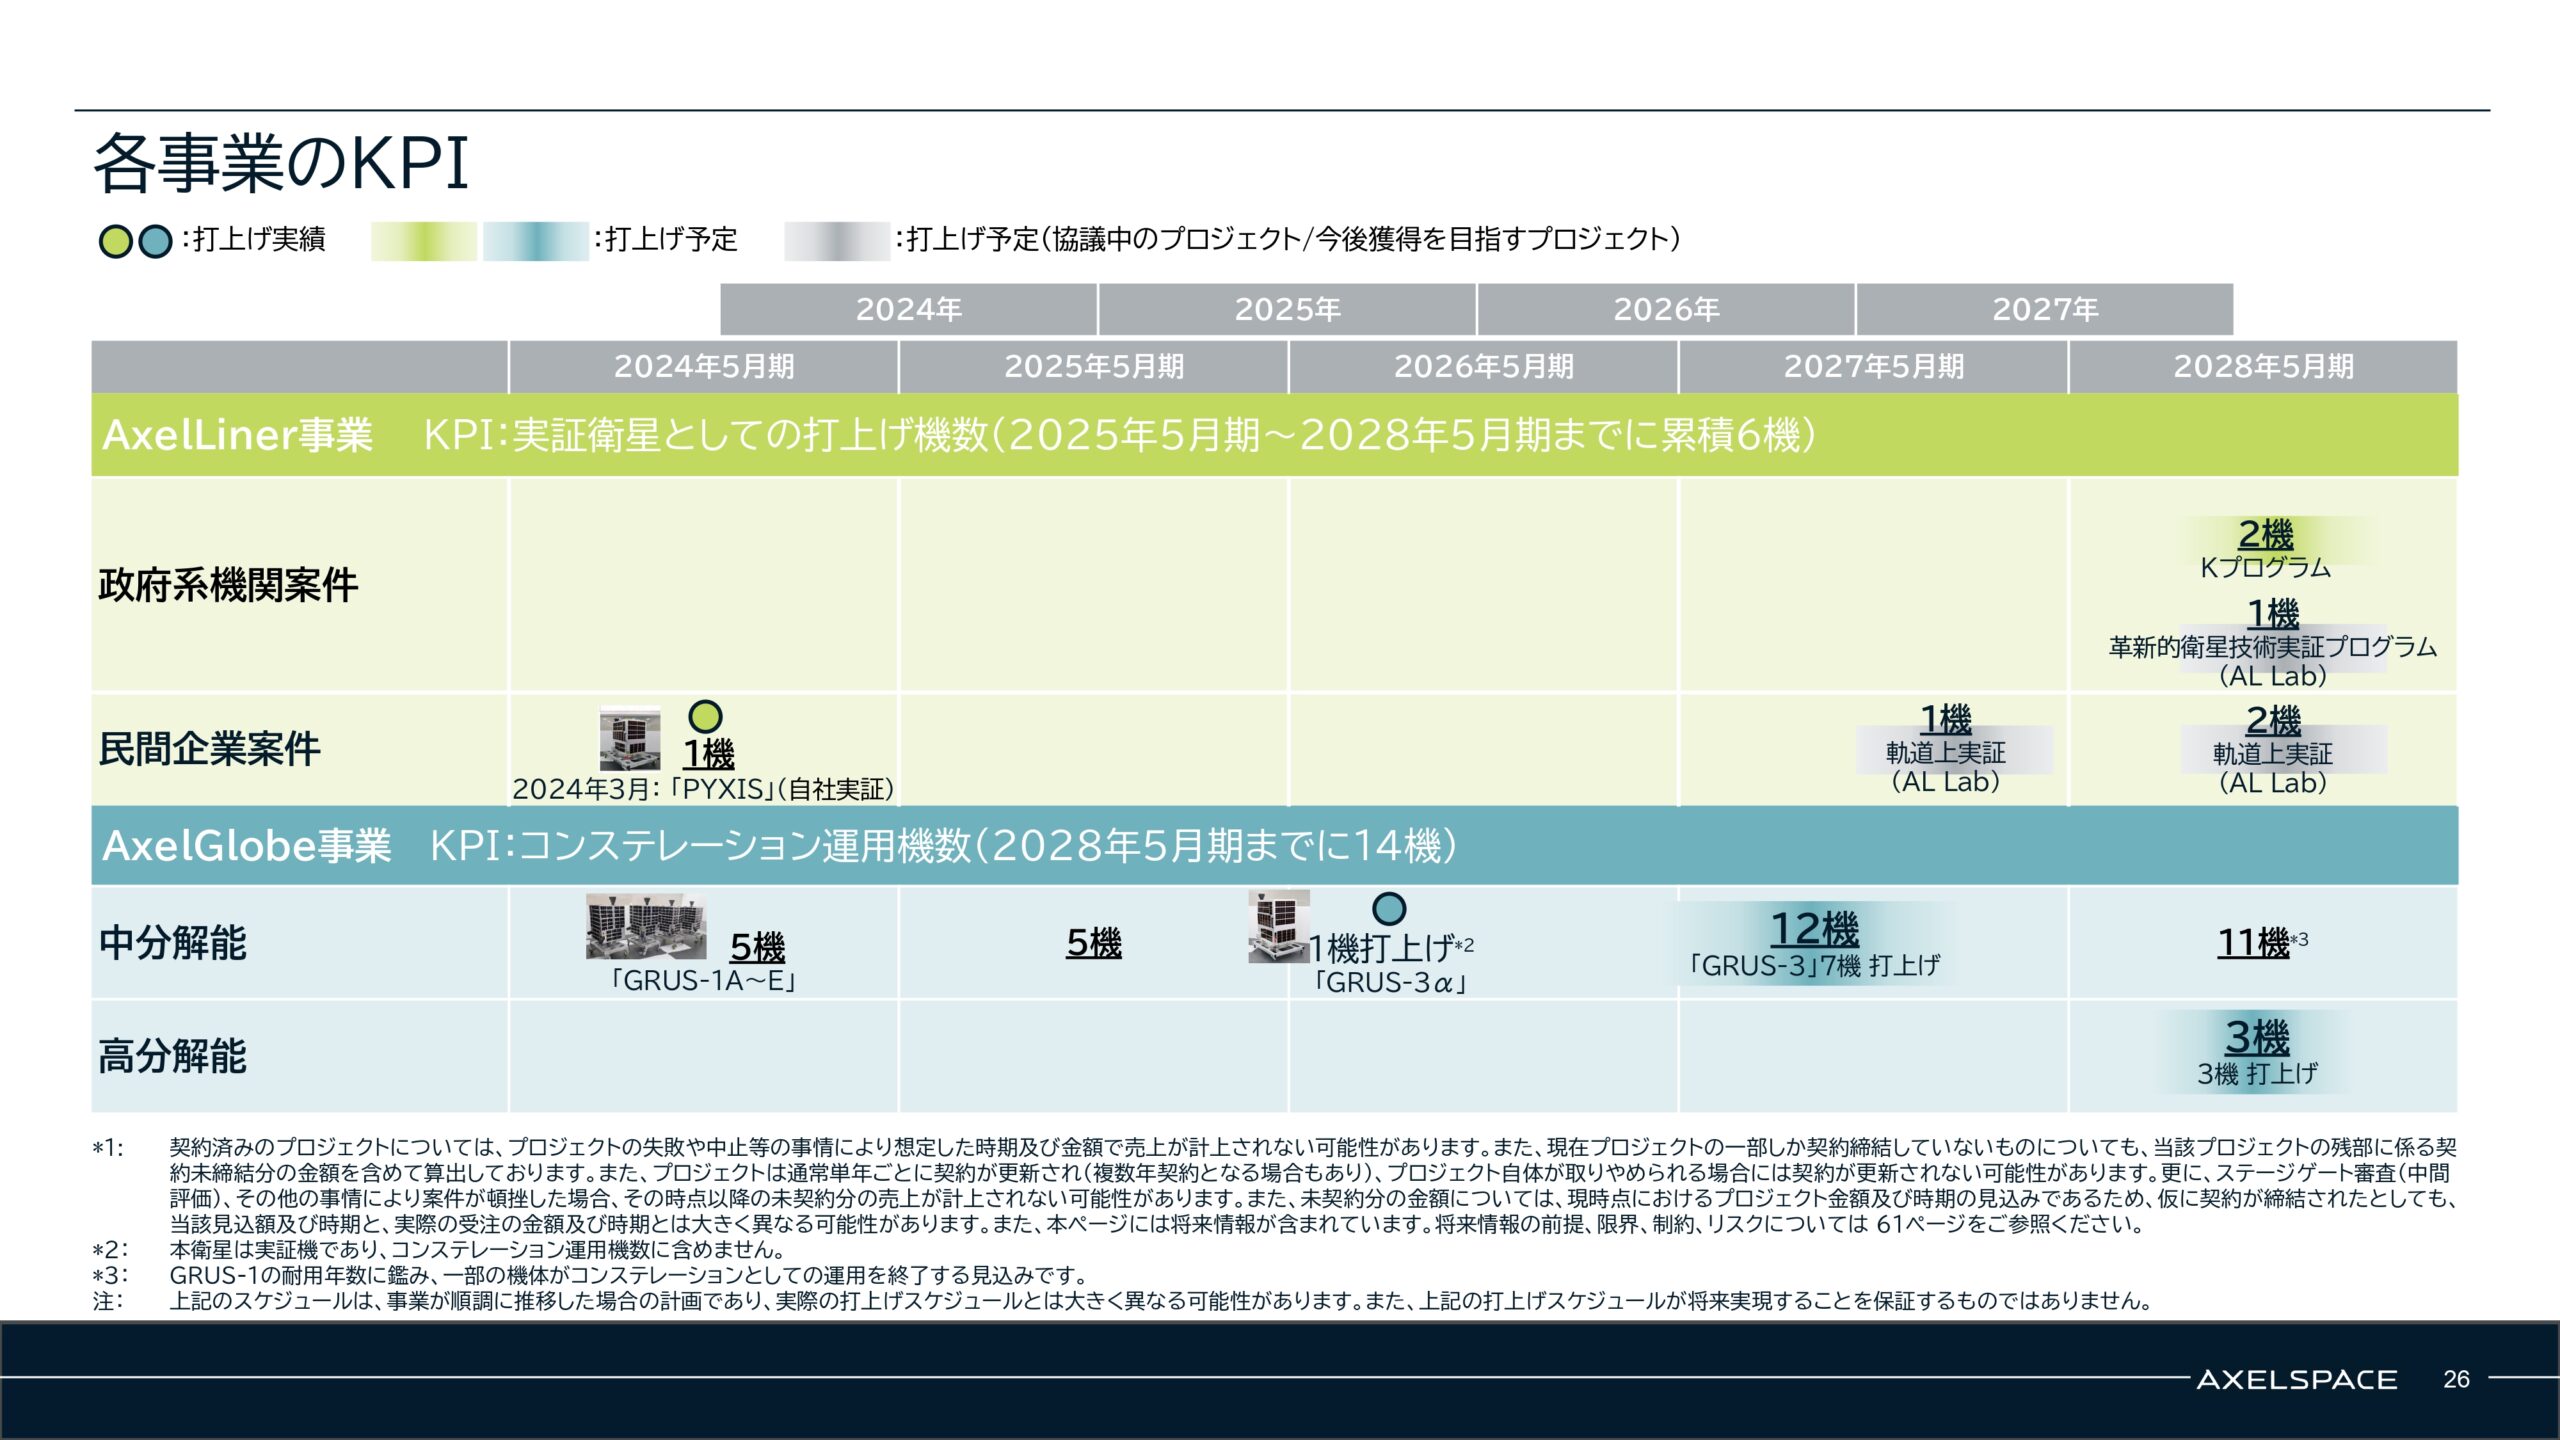Click the 2機 軌道上実証 in 2028年5月期
Viewport: 2560px width, 1440px height.
(2273, 749)
